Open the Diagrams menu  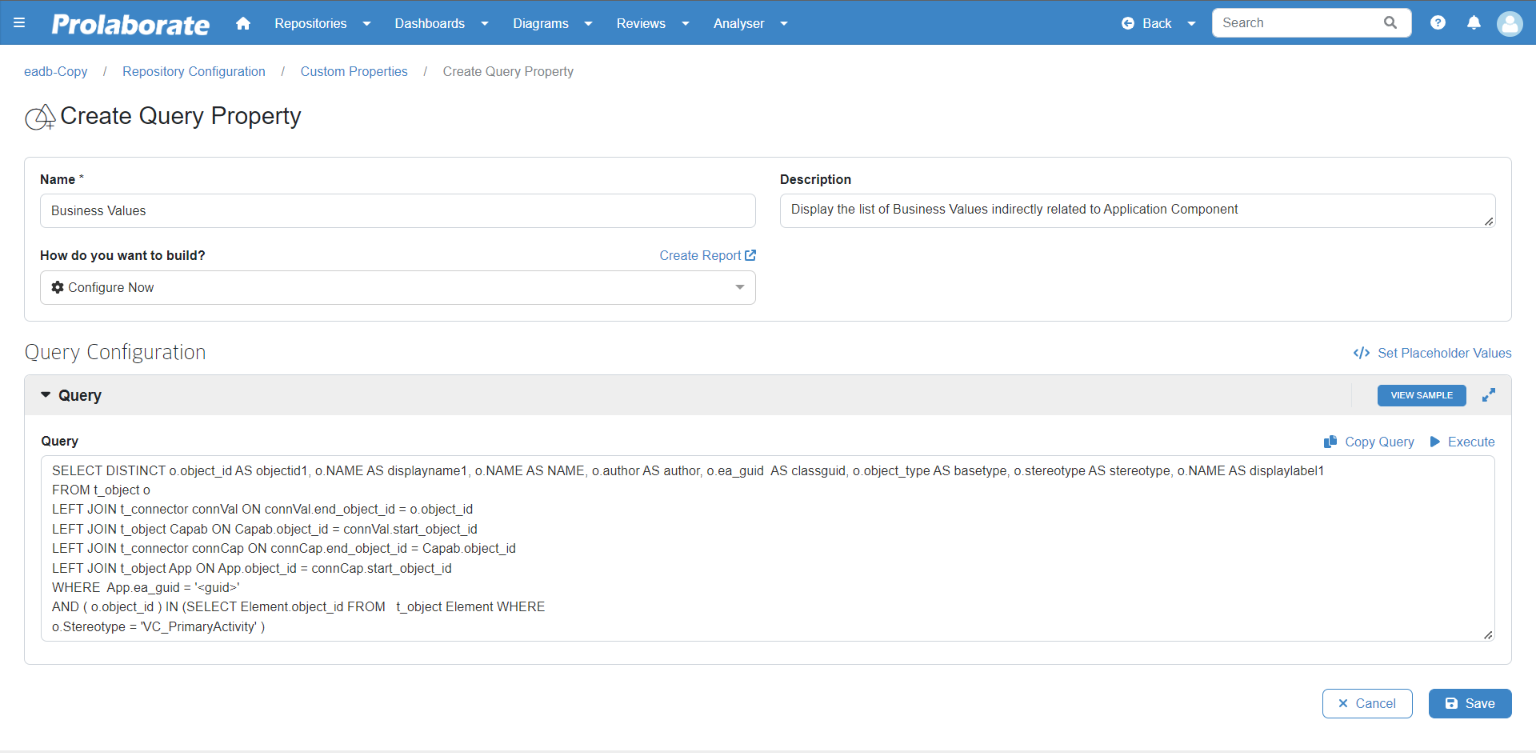[x=540, y=22]
